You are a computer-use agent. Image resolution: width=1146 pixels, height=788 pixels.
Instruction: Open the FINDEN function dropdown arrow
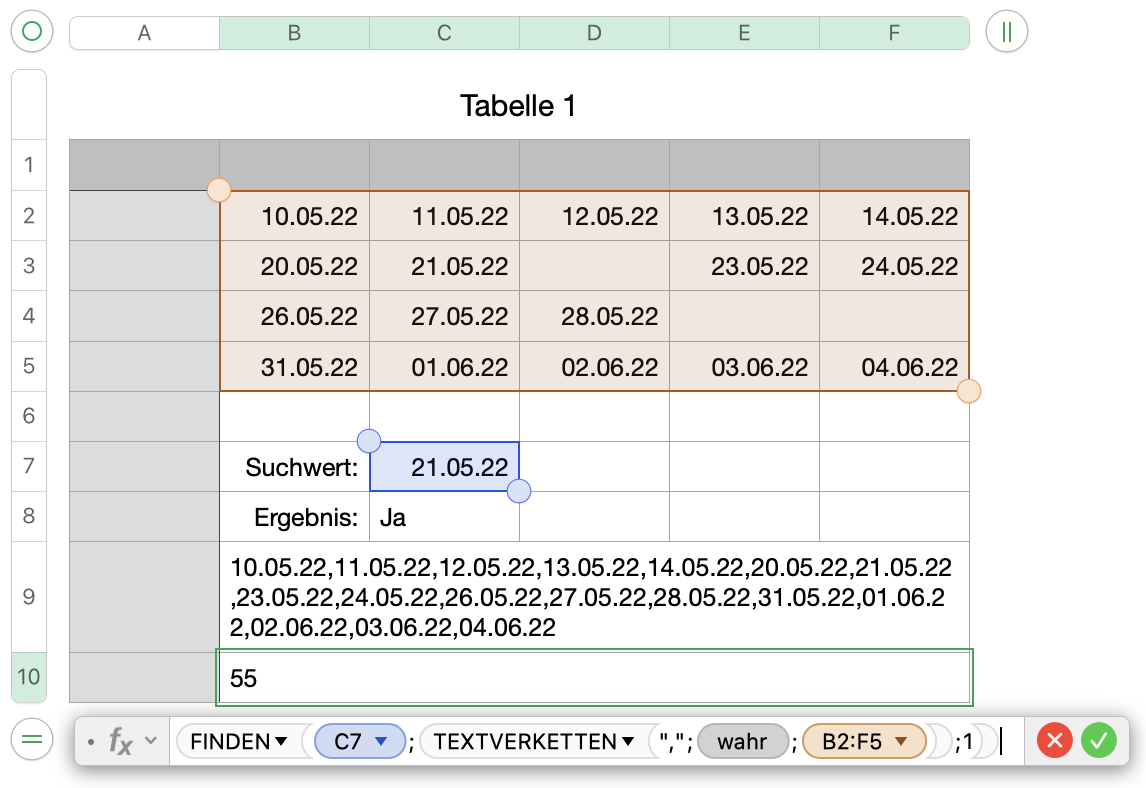pyautogui.click(x=281, y=742)
